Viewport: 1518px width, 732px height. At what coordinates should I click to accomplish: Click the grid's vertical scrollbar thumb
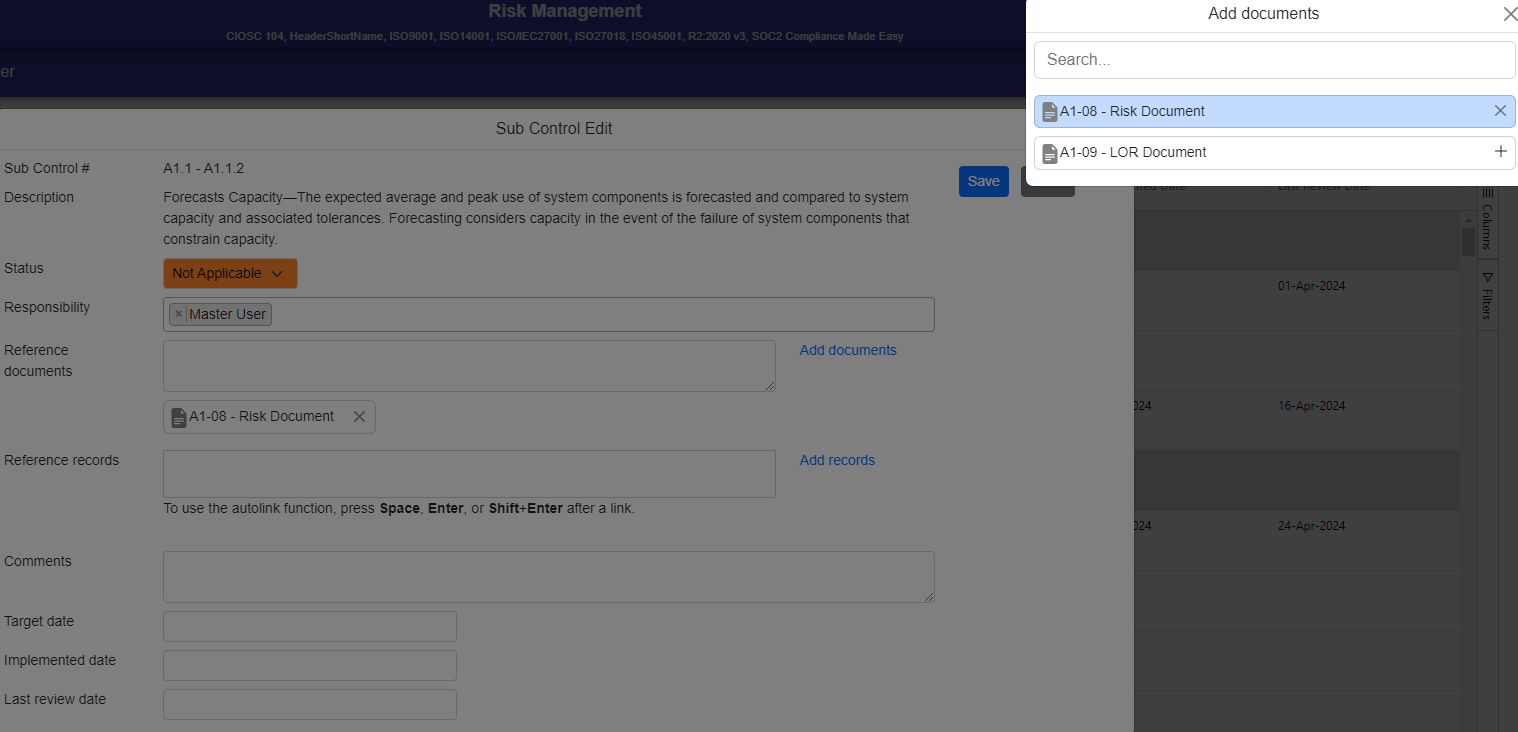(x=1468, y=242)
